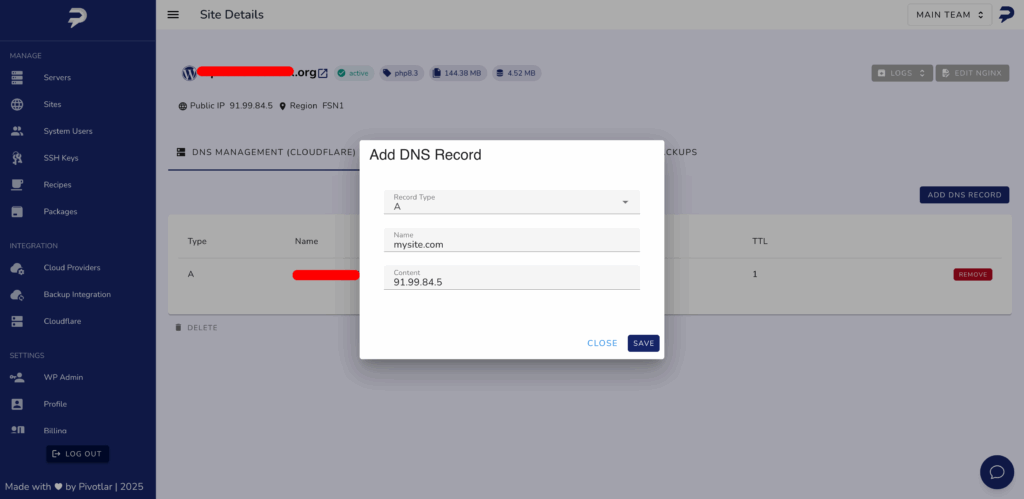Viewport: 1024px width, 499px height.
Task: Click Servers icon in sidebar
Action: (17, 78)
